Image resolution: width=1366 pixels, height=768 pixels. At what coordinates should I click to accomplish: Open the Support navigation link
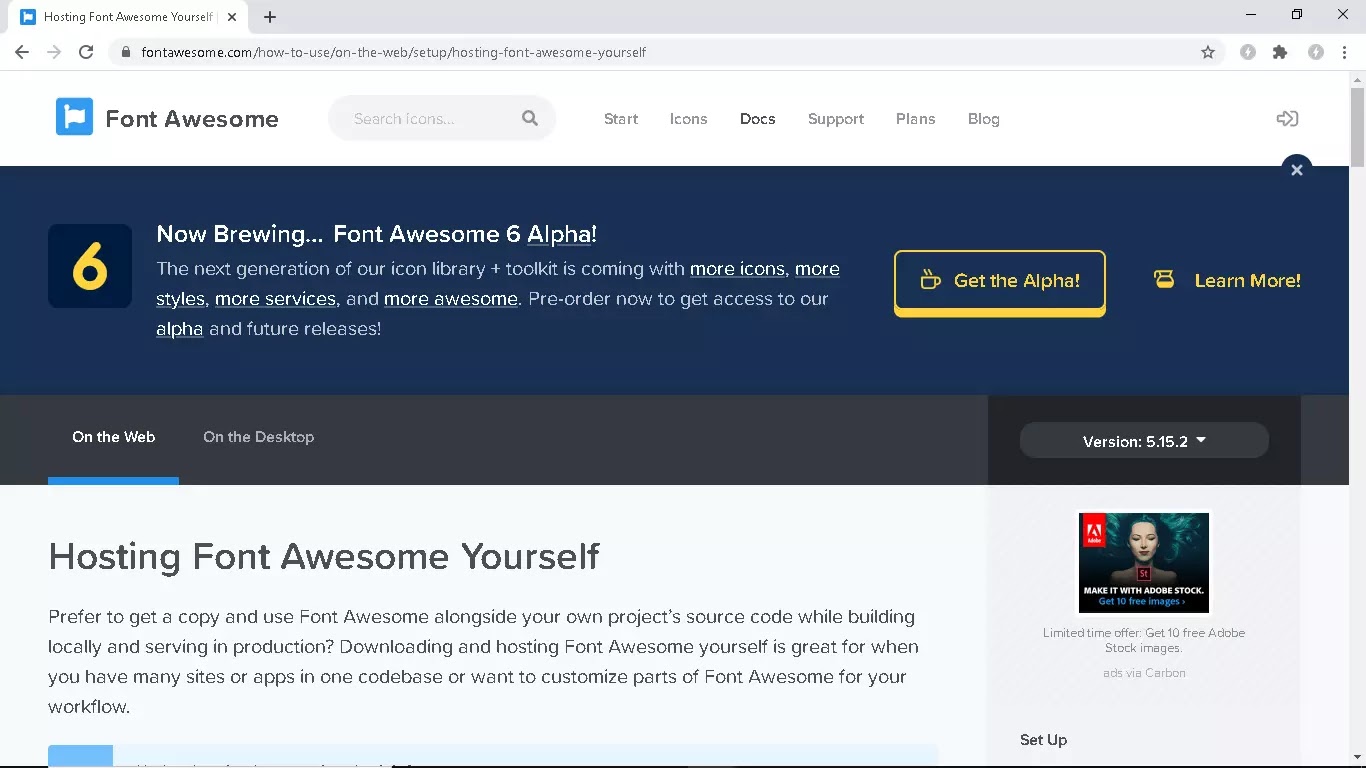[x=836, y=119]
